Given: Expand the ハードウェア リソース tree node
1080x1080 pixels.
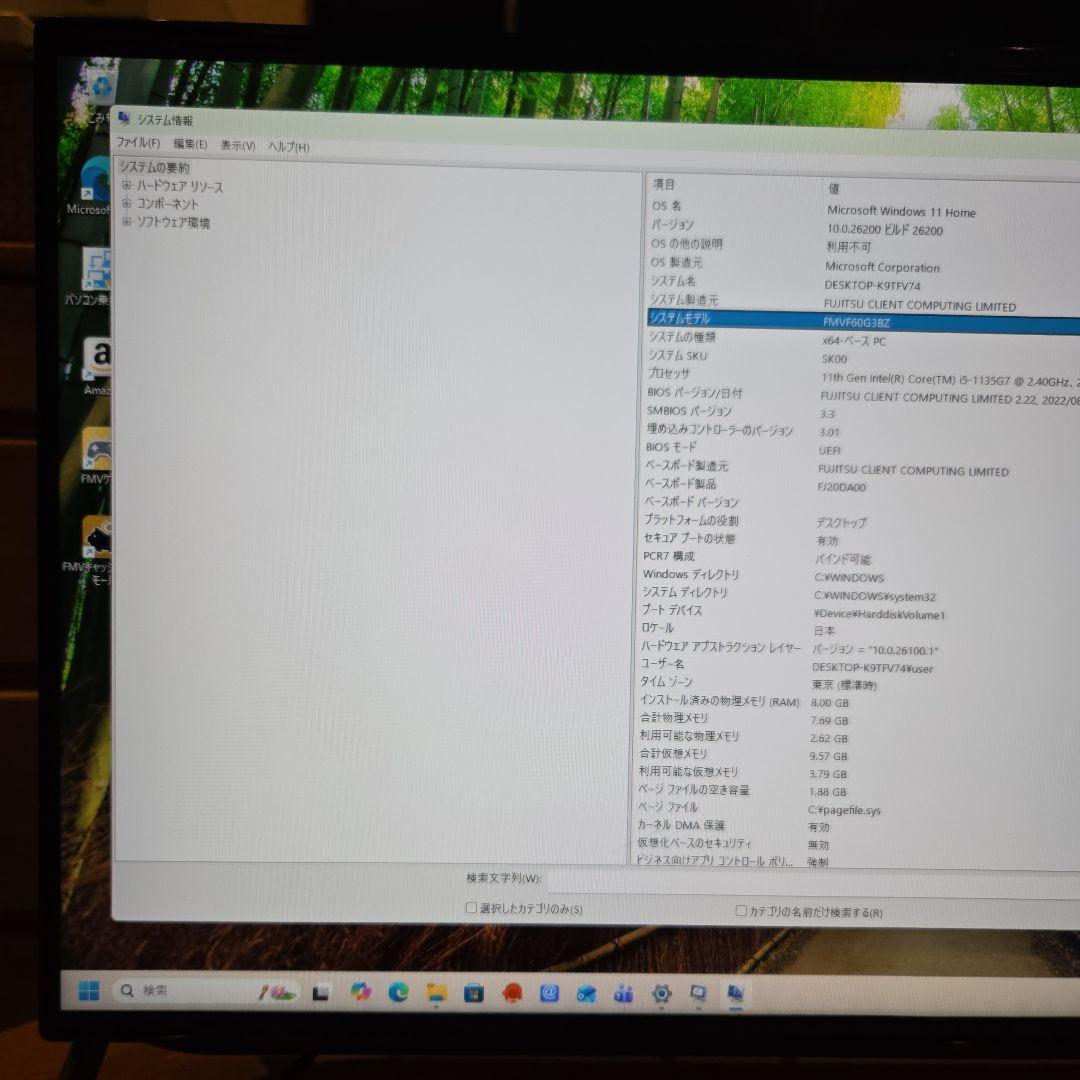Looking at the screenshot, I should click(127, 186).
